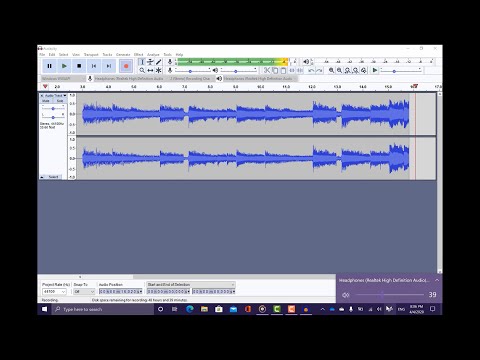
Task: Click the Pause transport button
Action: (x=49, y=66)
